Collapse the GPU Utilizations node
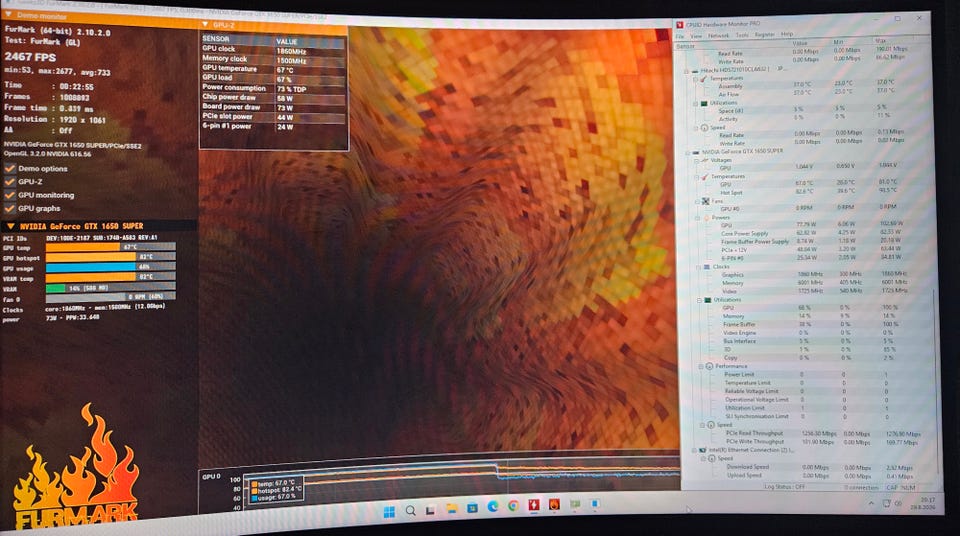 pos(700,300)
